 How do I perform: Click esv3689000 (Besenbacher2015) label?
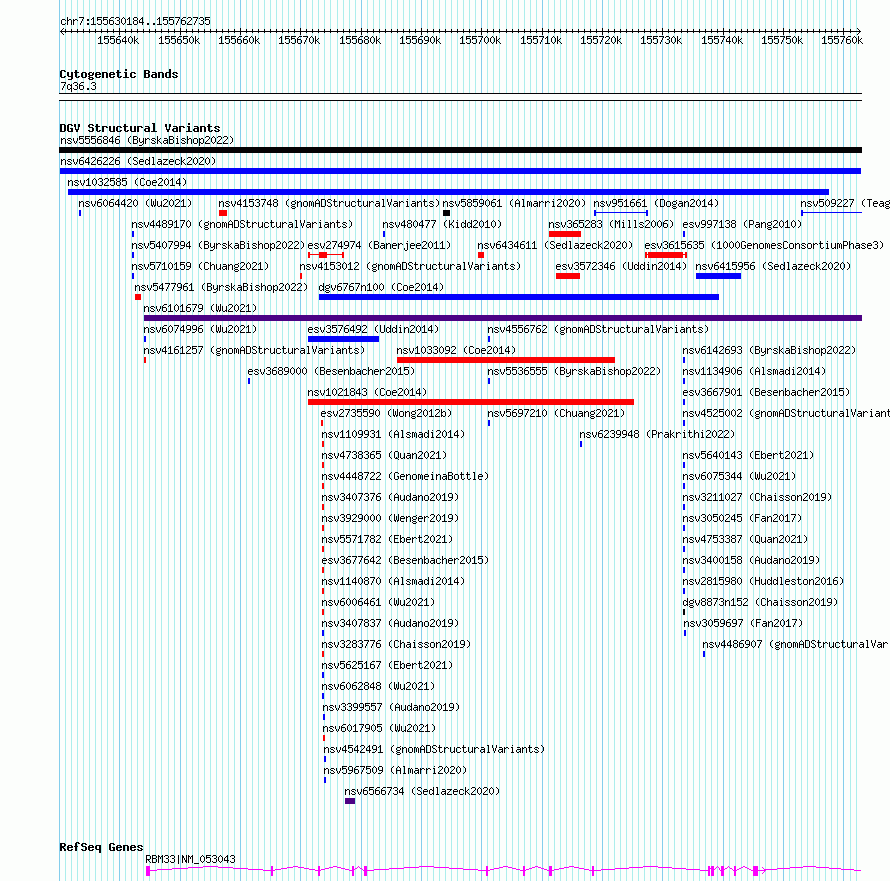pyautogui.click(x=331, y=371)
